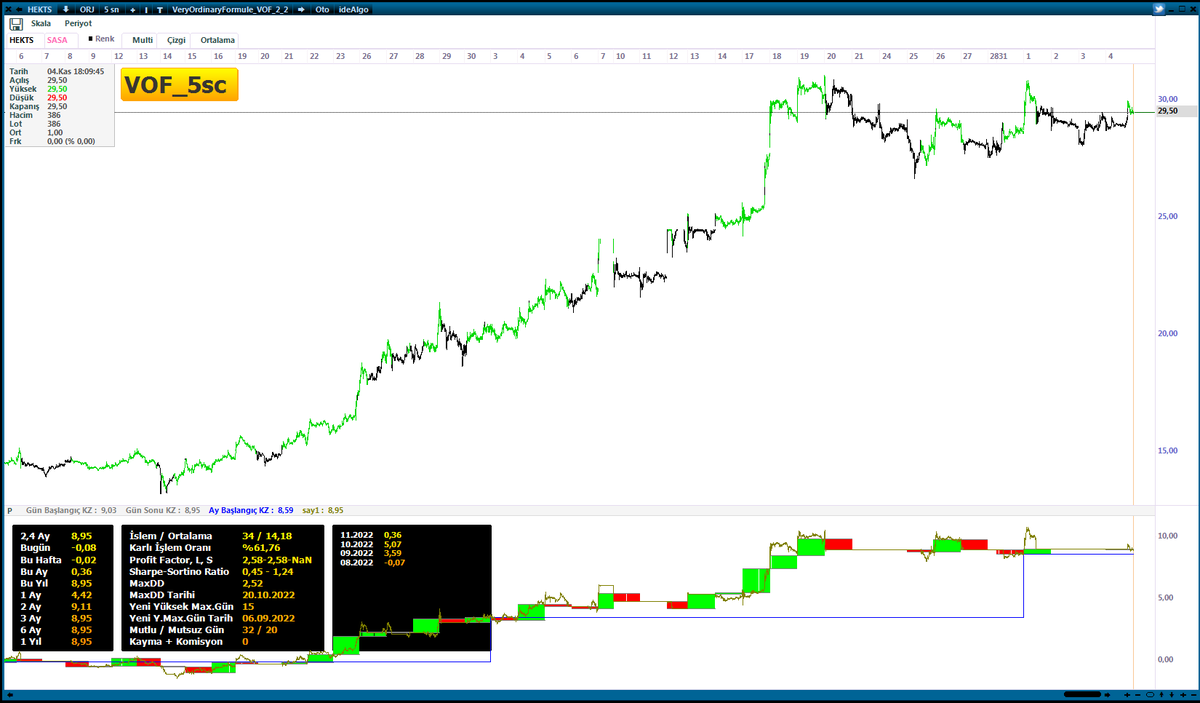The width and height of the screenshot is (1200, 703).
Task: Click the 10.2022 5,07 monthly row
Action: [x=372, y=544]
